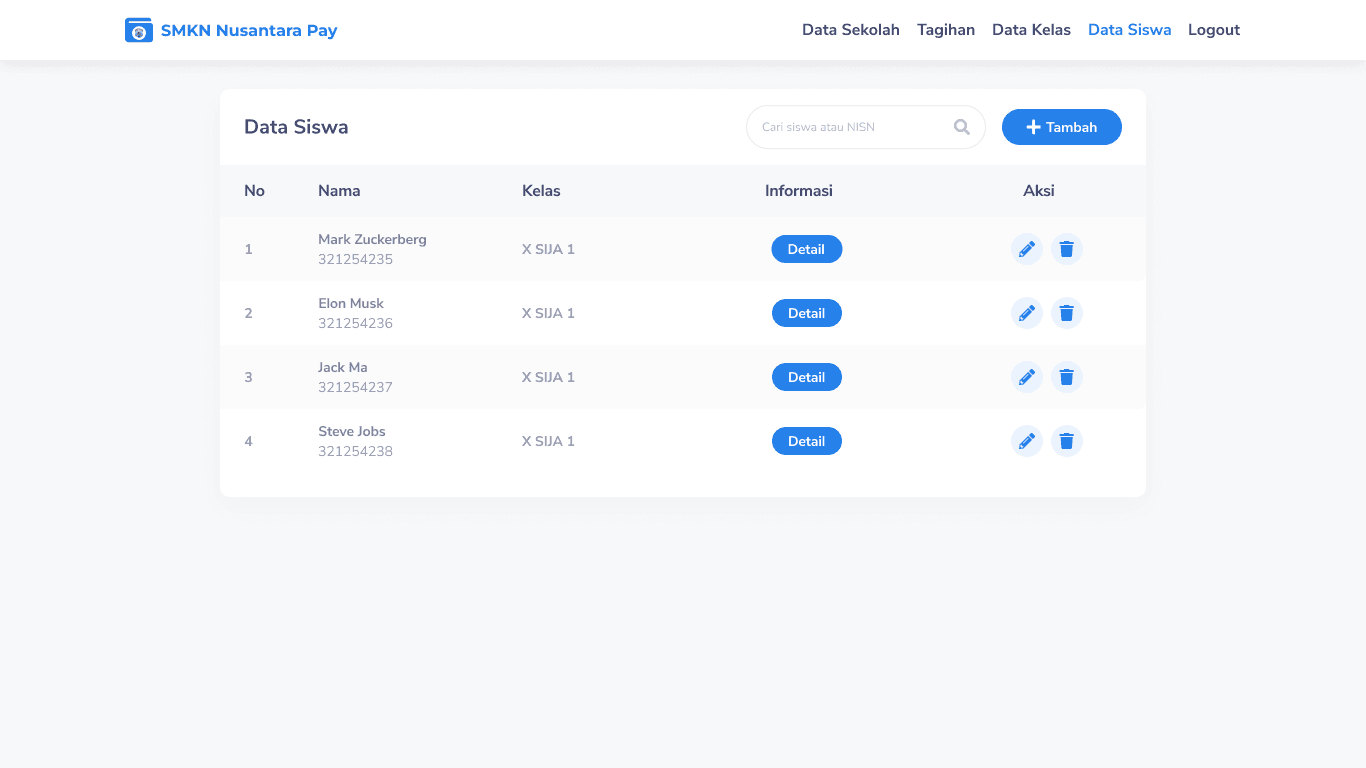Image resolution: width=1366 pixels, height=768 pixels.
Task: Click NISN 321254237
Action: 355,387
